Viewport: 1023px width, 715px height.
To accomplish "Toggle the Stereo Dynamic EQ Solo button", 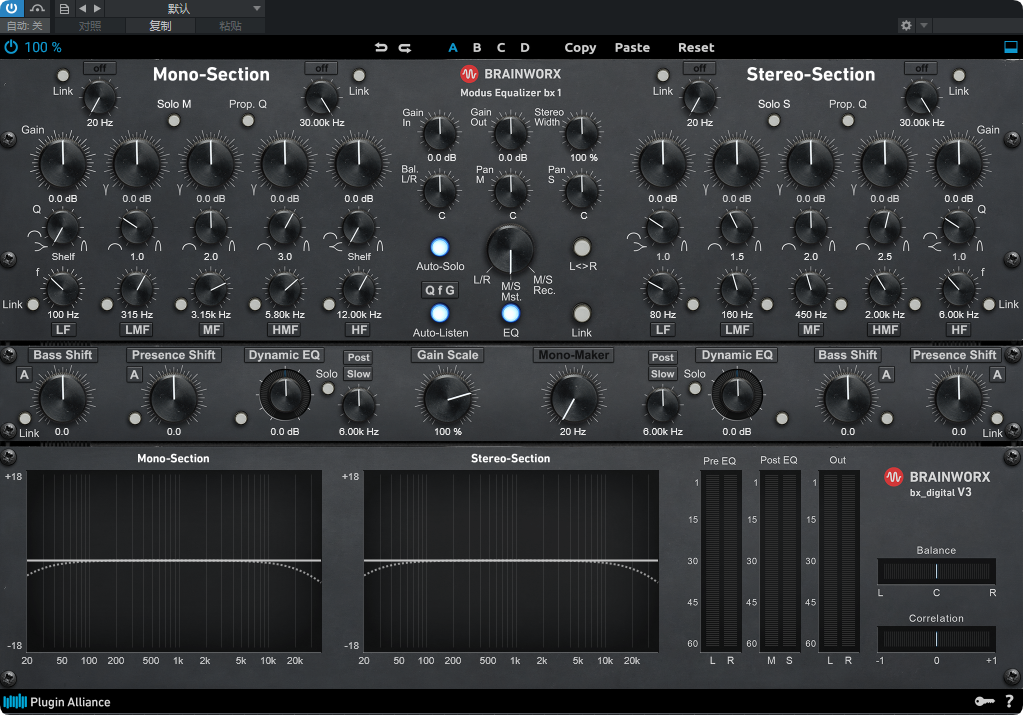I will pyautogui.click(x=695, y=389).
